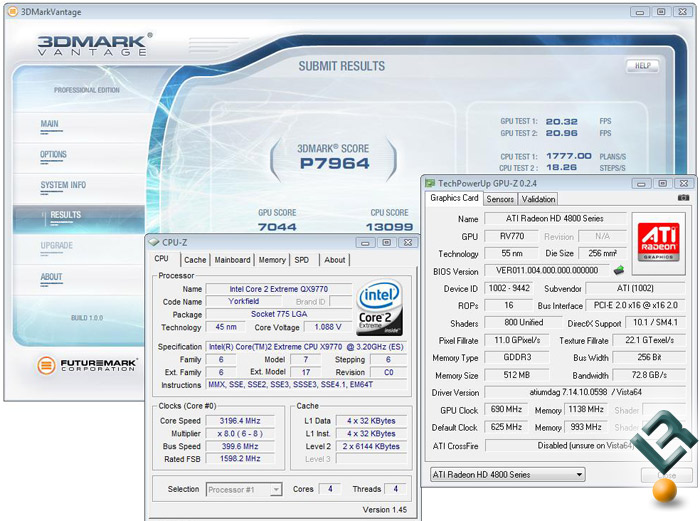Click the 3DMarkVantage title bar icon

click(x=13, y=12)
